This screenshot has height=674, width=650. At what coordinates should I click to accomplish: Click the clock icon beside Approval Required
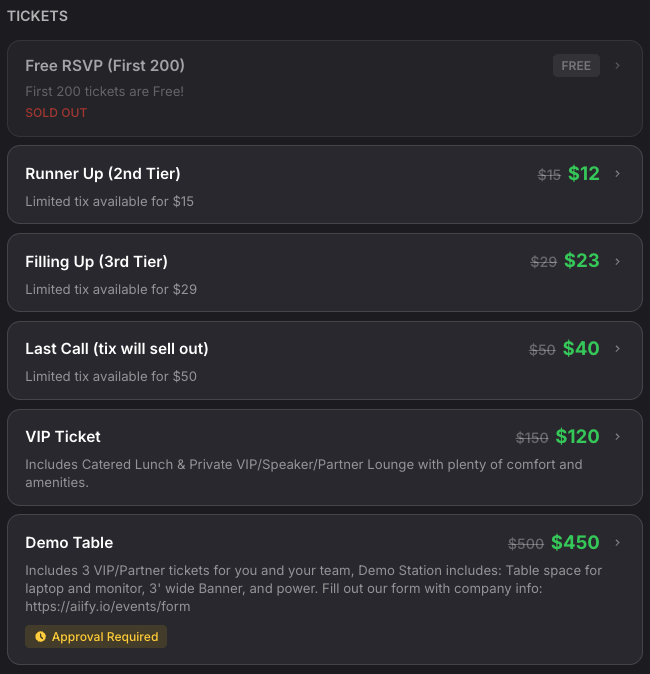[x=41, y=636]
